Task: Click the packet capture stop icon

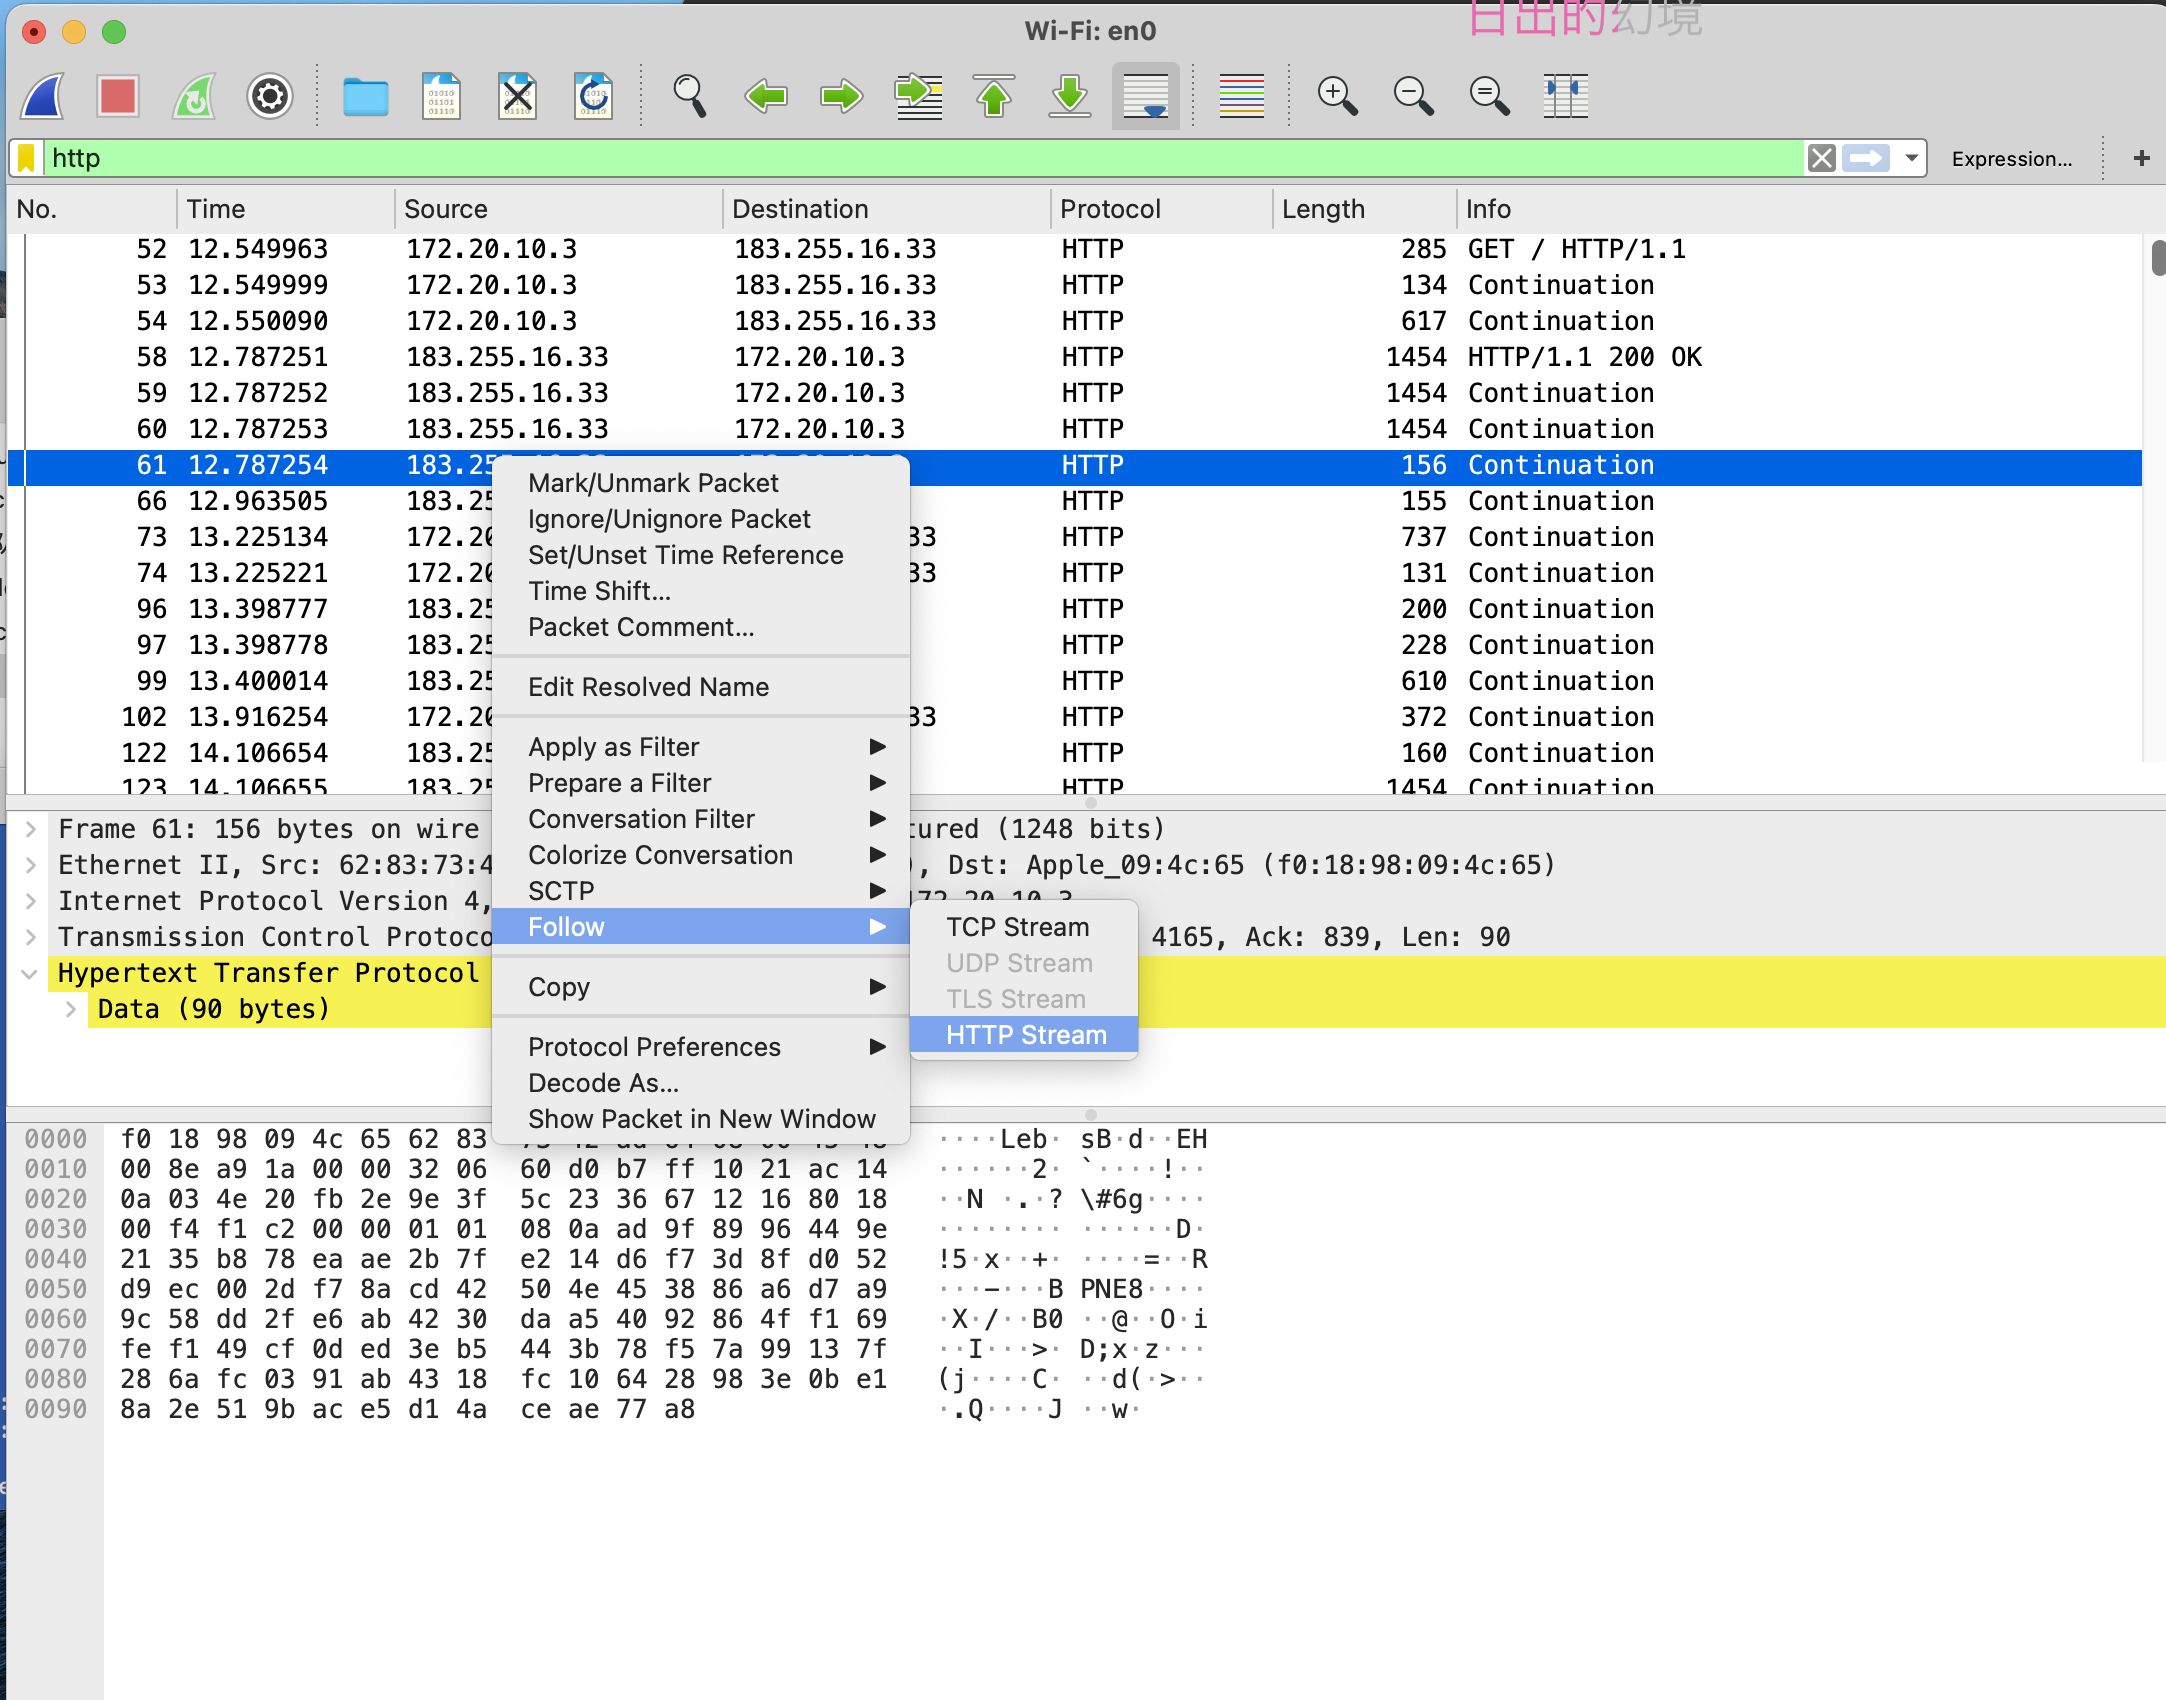Action: pos(121,97)
